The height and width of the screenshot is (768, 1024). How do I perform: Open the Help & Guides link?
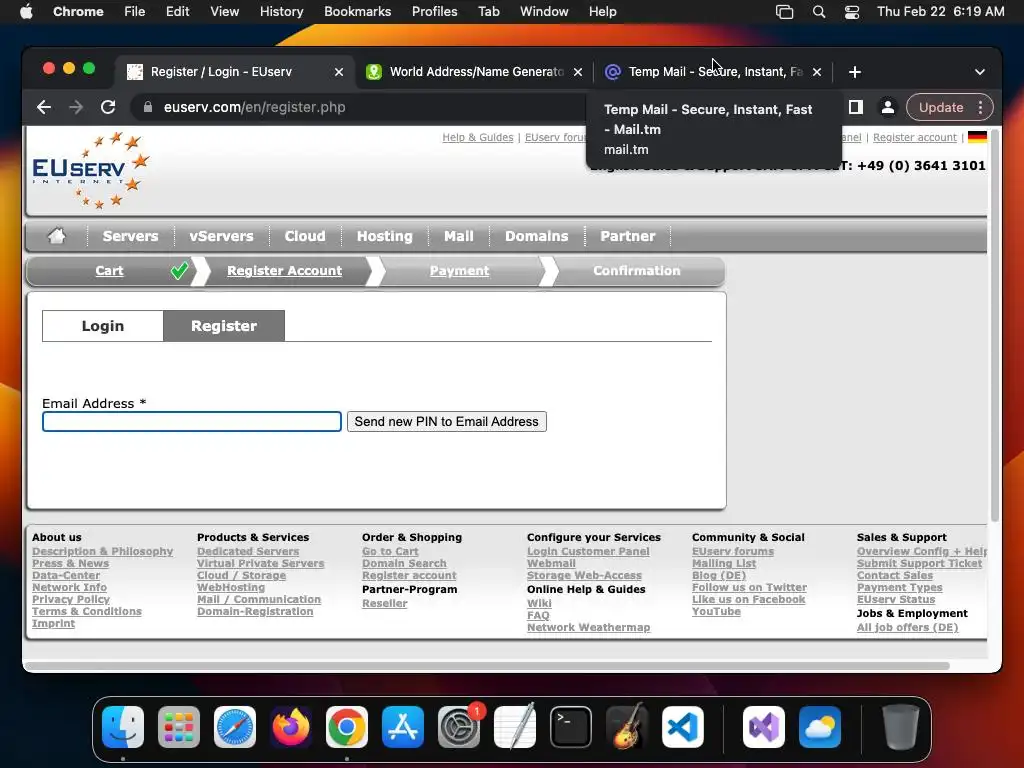[478, 137]
